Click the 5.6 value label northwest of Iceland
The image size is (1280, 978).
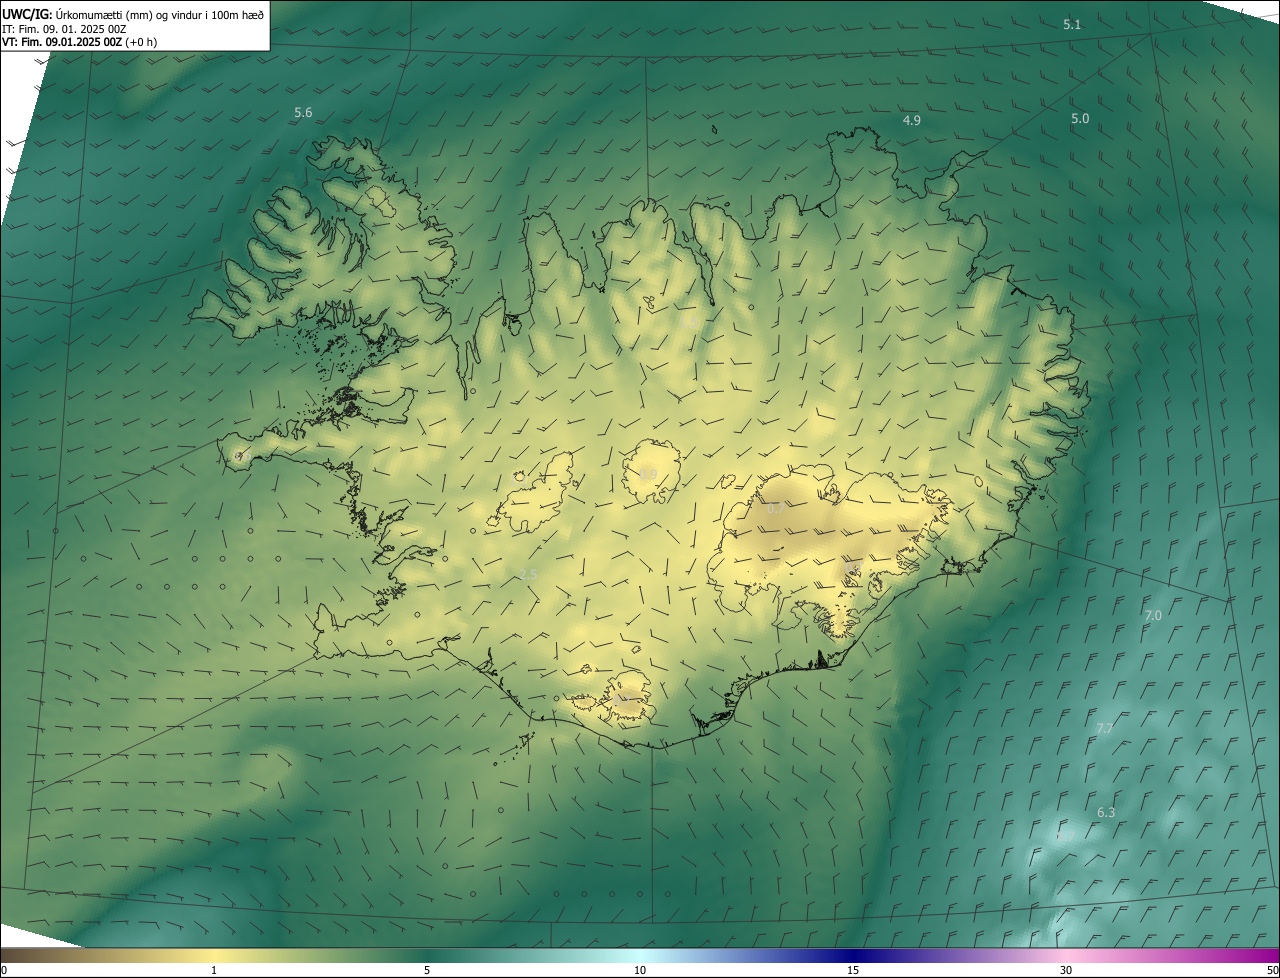click(303, 113)
